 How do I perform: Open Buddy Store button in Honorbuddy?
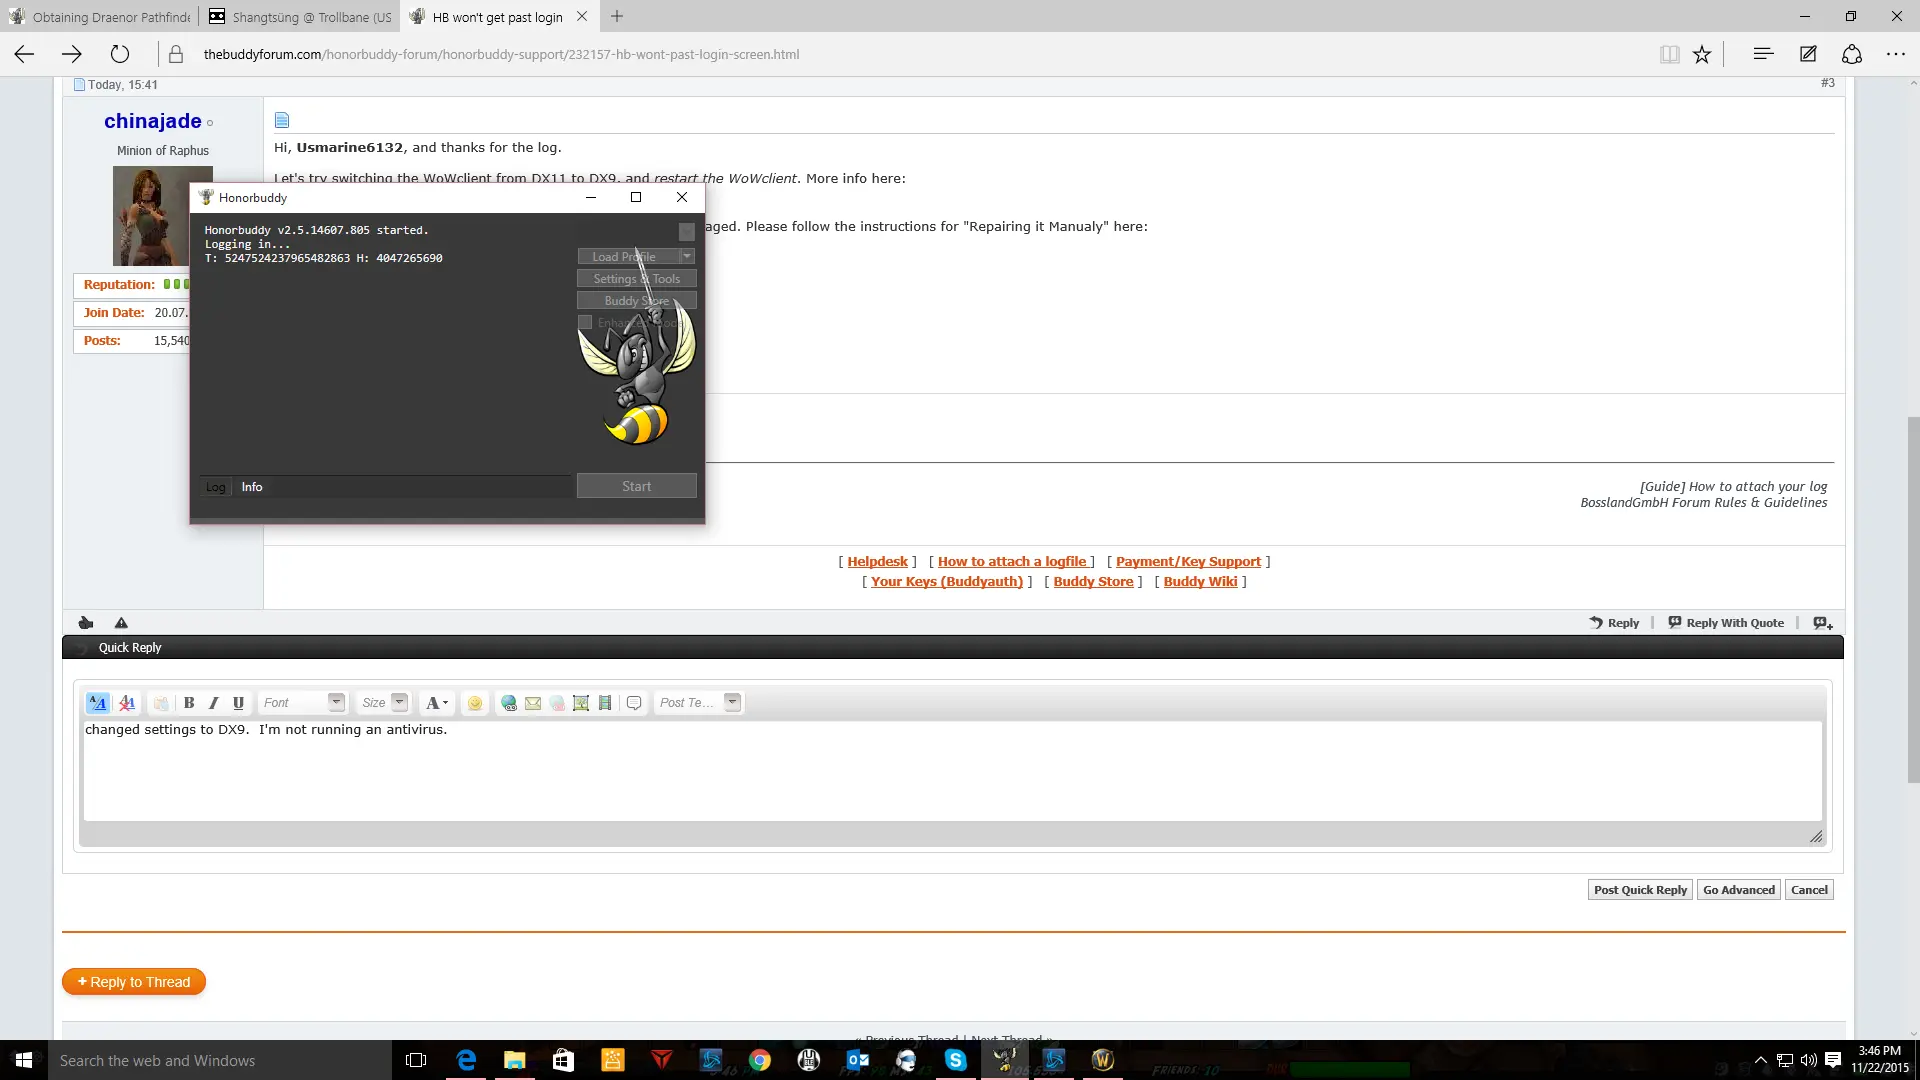(636, 301)
